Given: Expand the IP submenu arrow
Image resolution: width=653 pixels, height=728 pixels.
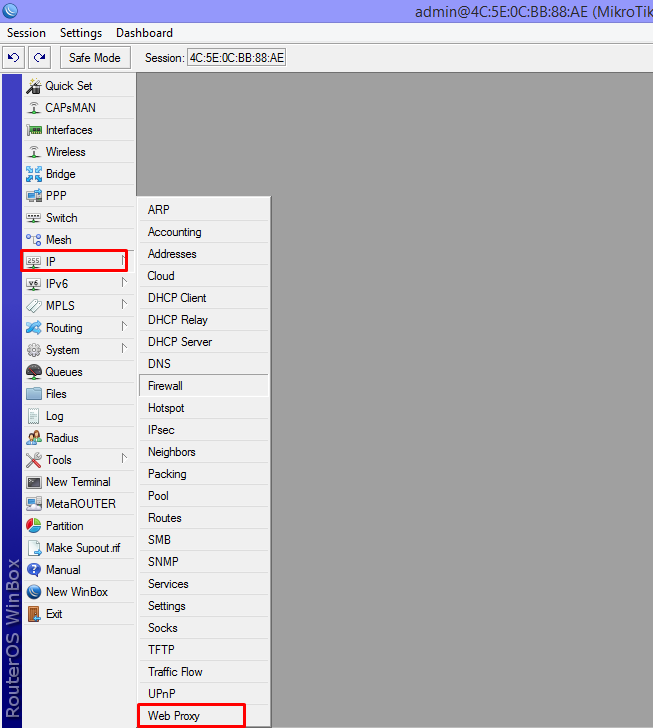Looking at the screenshot, I should coord(124,261).
